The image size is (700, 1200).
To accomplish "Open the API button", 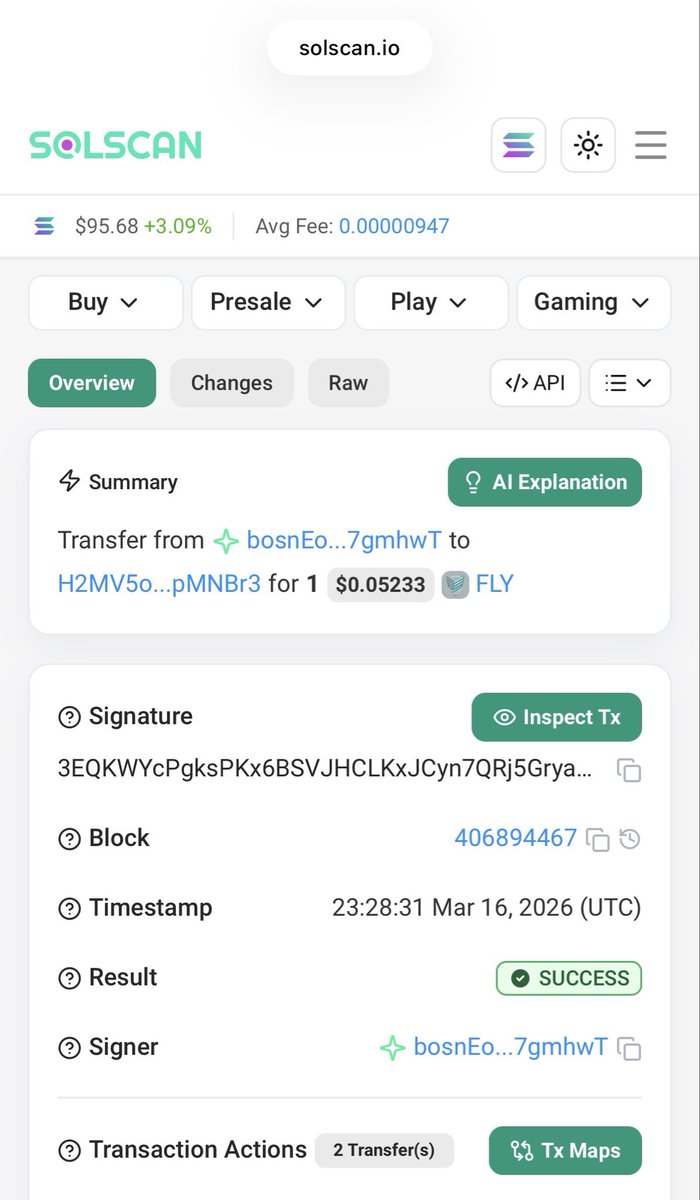I will [535, 383].
